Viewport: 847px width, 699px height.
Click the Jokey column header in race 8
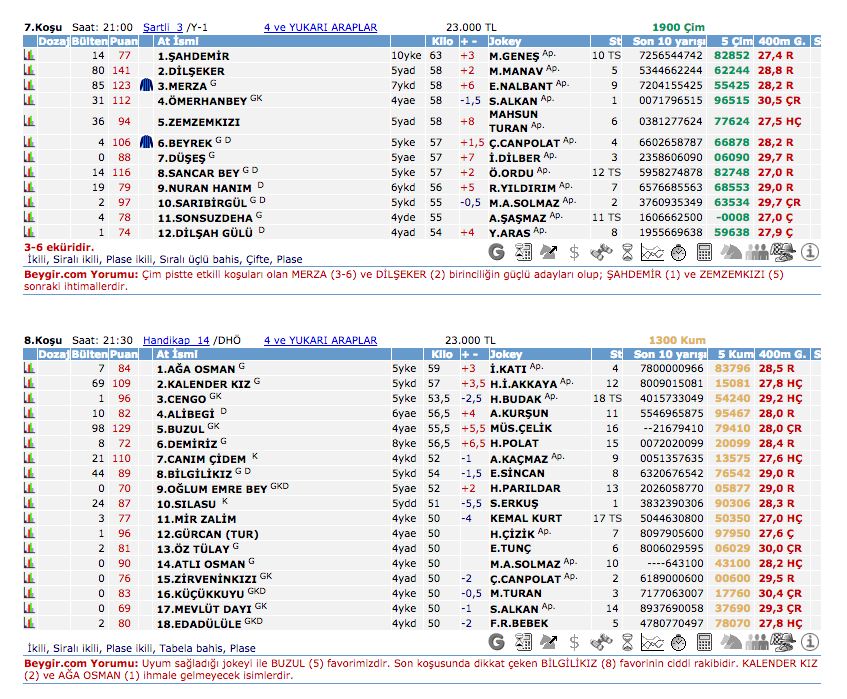[507, 354]
